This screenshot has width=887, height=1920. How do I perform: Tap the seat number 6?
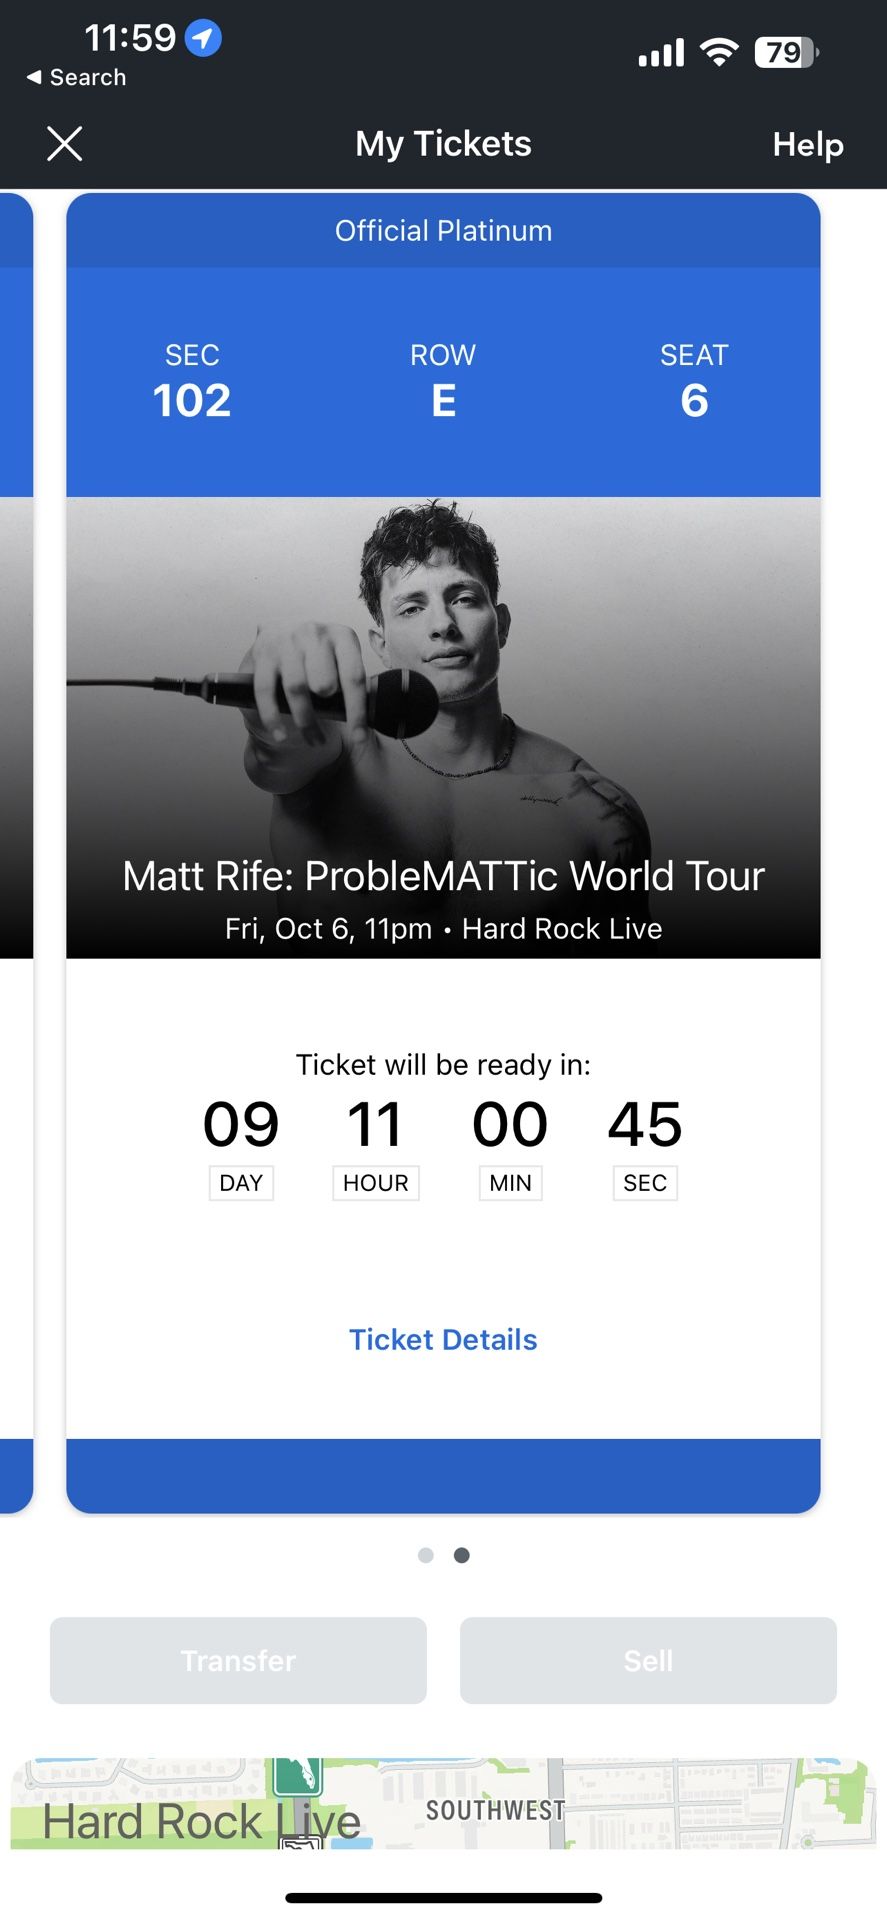coord(694,400)
